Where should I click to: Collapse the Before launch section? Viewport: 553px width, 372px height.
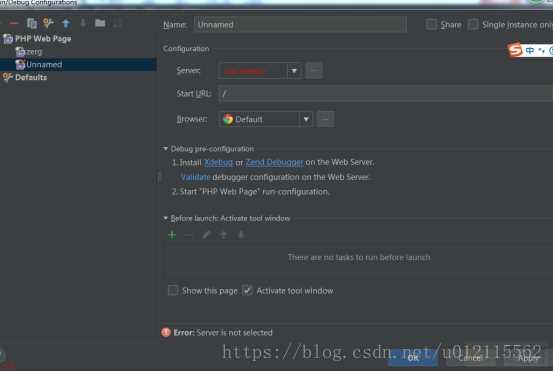point(165,219)
